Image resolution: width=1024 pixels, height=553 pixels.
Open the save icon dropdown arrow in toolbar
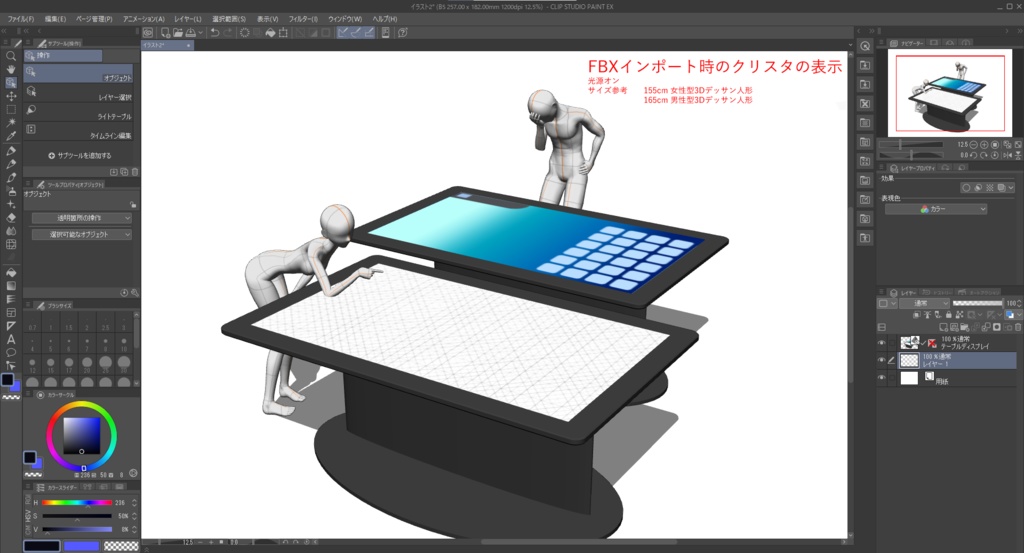[200, 33]
